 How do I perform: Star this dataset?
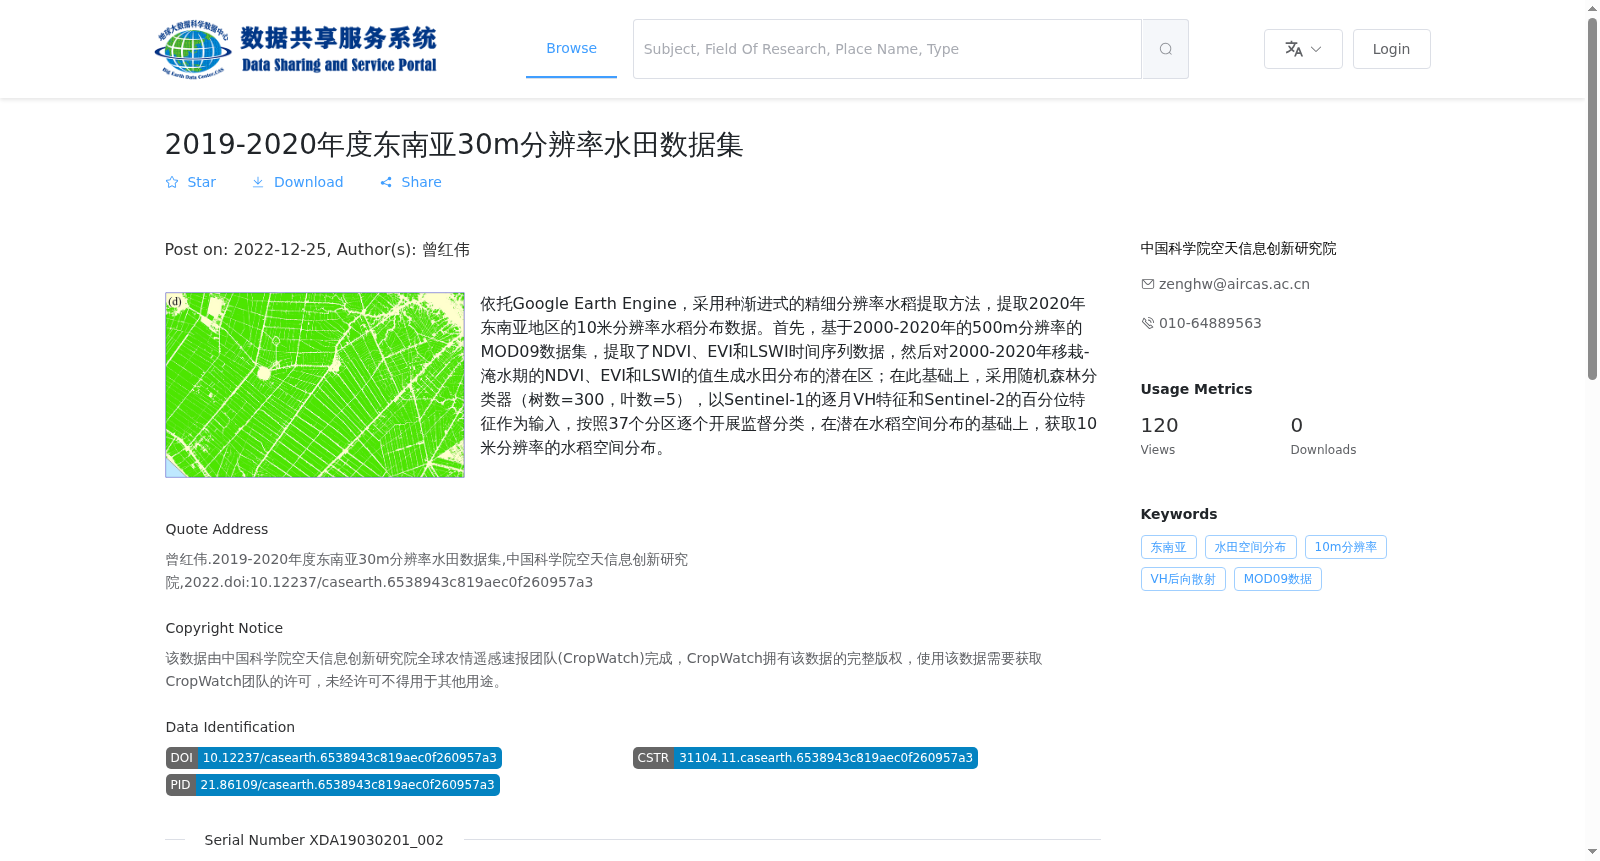pyautogui.click(x=191, y=182)
